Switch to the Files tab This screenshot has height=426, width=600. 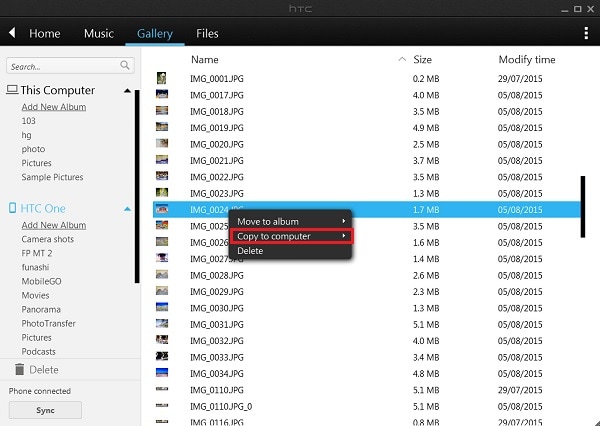207,34
